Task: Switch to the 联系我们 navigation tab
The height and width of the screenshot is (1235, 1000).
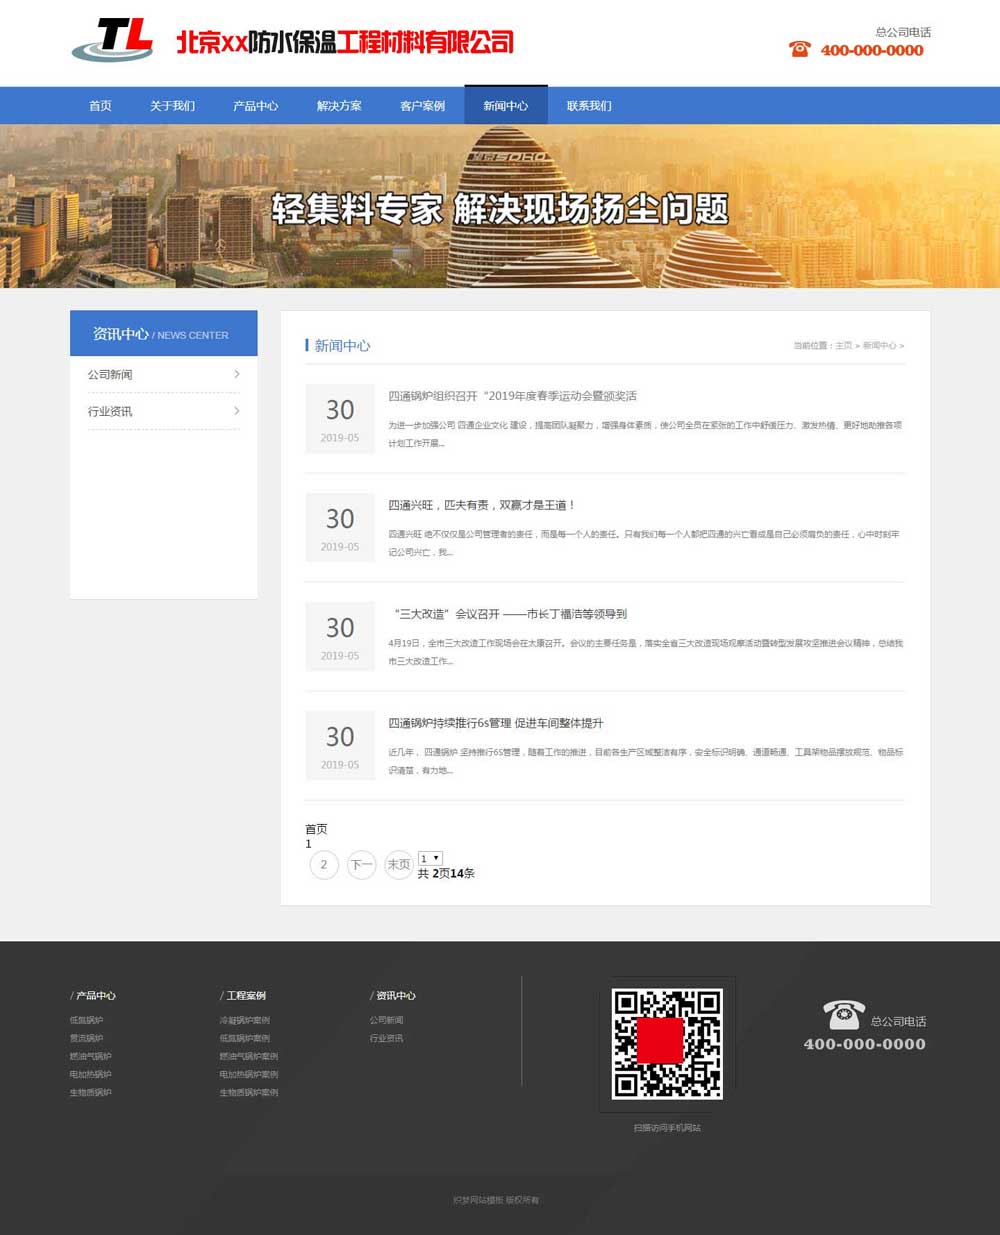Action: tap(588, 105)
